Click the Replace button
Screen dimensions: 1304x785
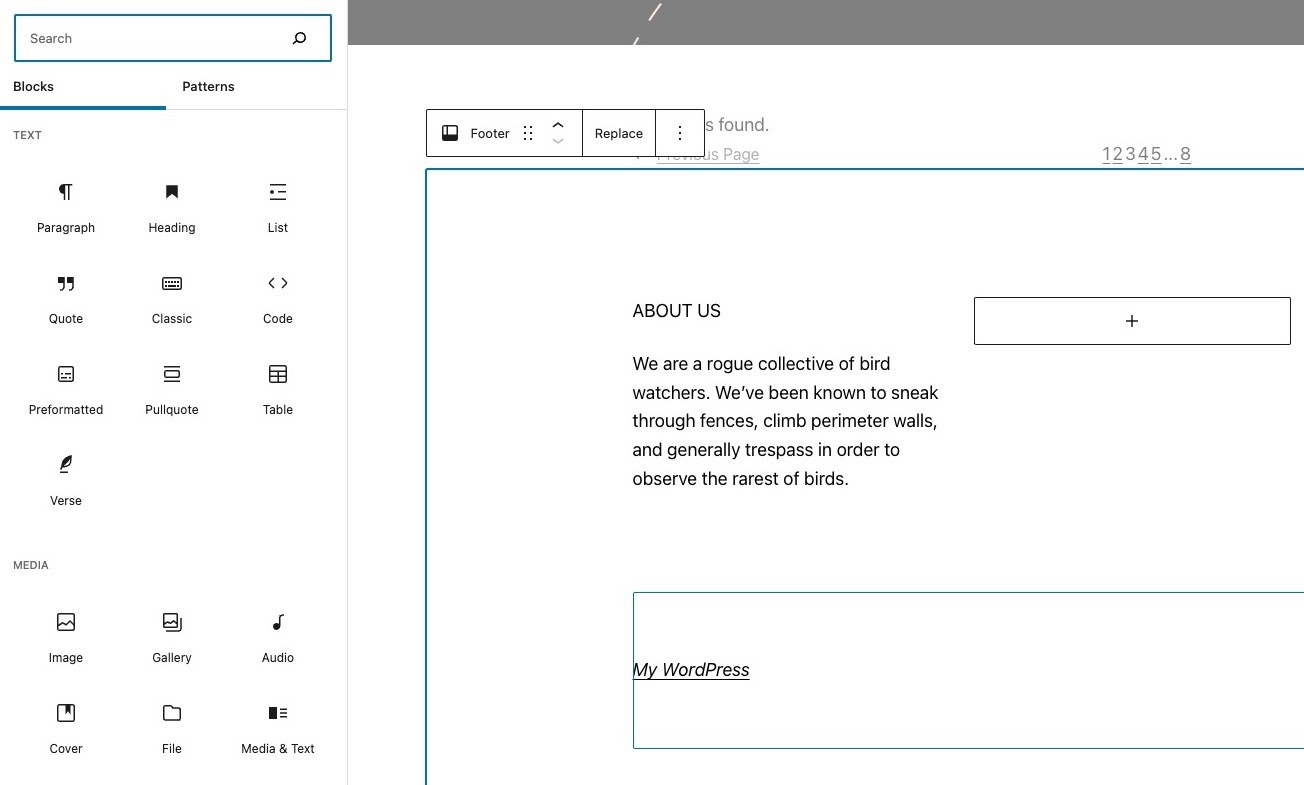619,133
